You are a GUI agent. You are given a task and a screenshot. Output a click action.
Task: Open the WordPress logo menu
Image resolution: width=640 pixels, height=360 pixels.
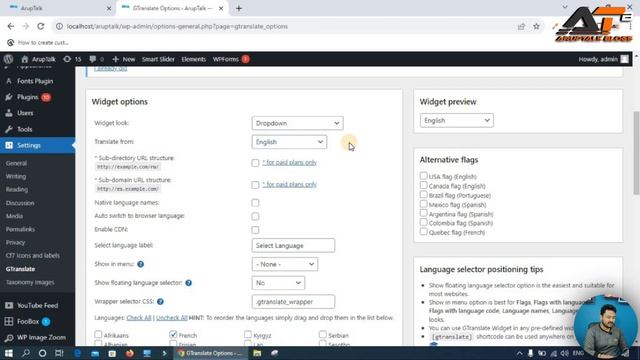(x=8, y=59)
